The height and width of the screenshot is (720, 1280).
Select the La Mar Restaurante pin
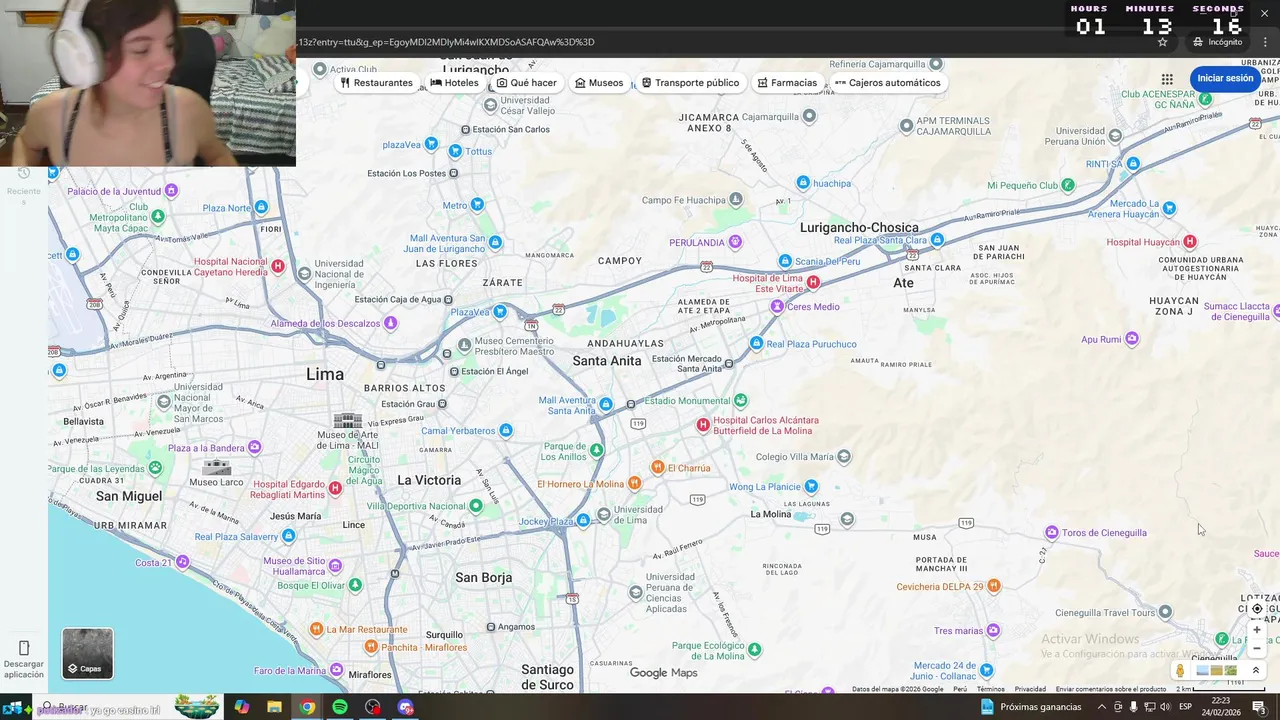coord(316,629)
